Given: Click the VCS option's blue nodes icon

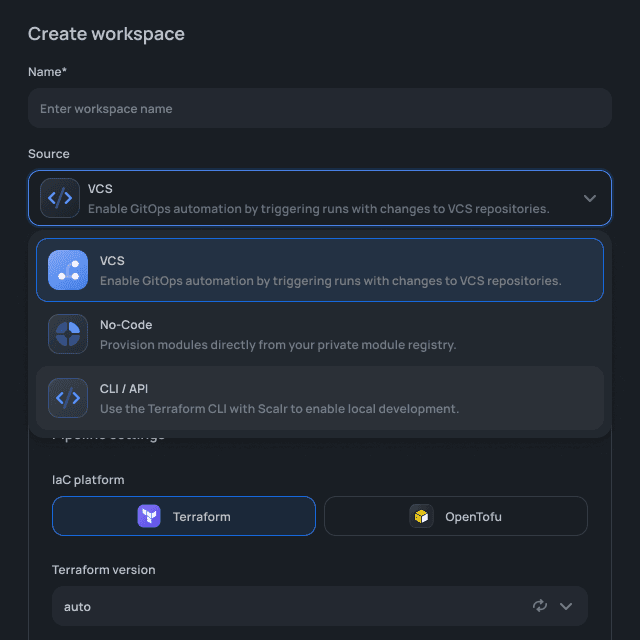Looking at the screenshot, I should click(68, 270).
